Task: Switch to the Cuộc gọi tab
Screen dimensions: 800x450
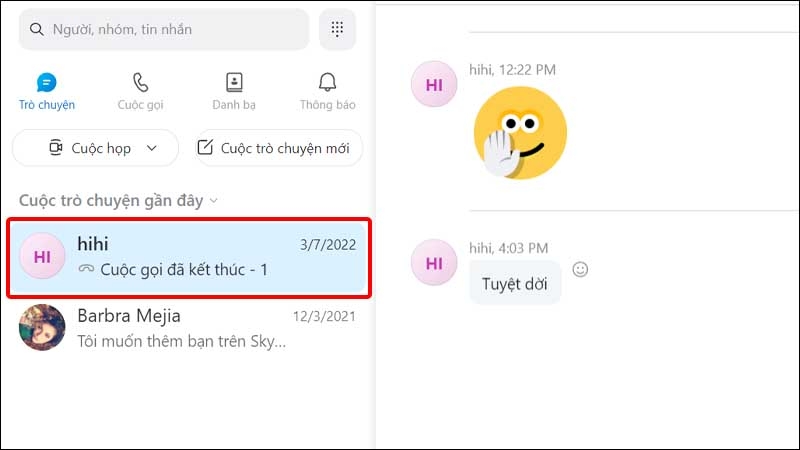Action: tap(140, 92)
